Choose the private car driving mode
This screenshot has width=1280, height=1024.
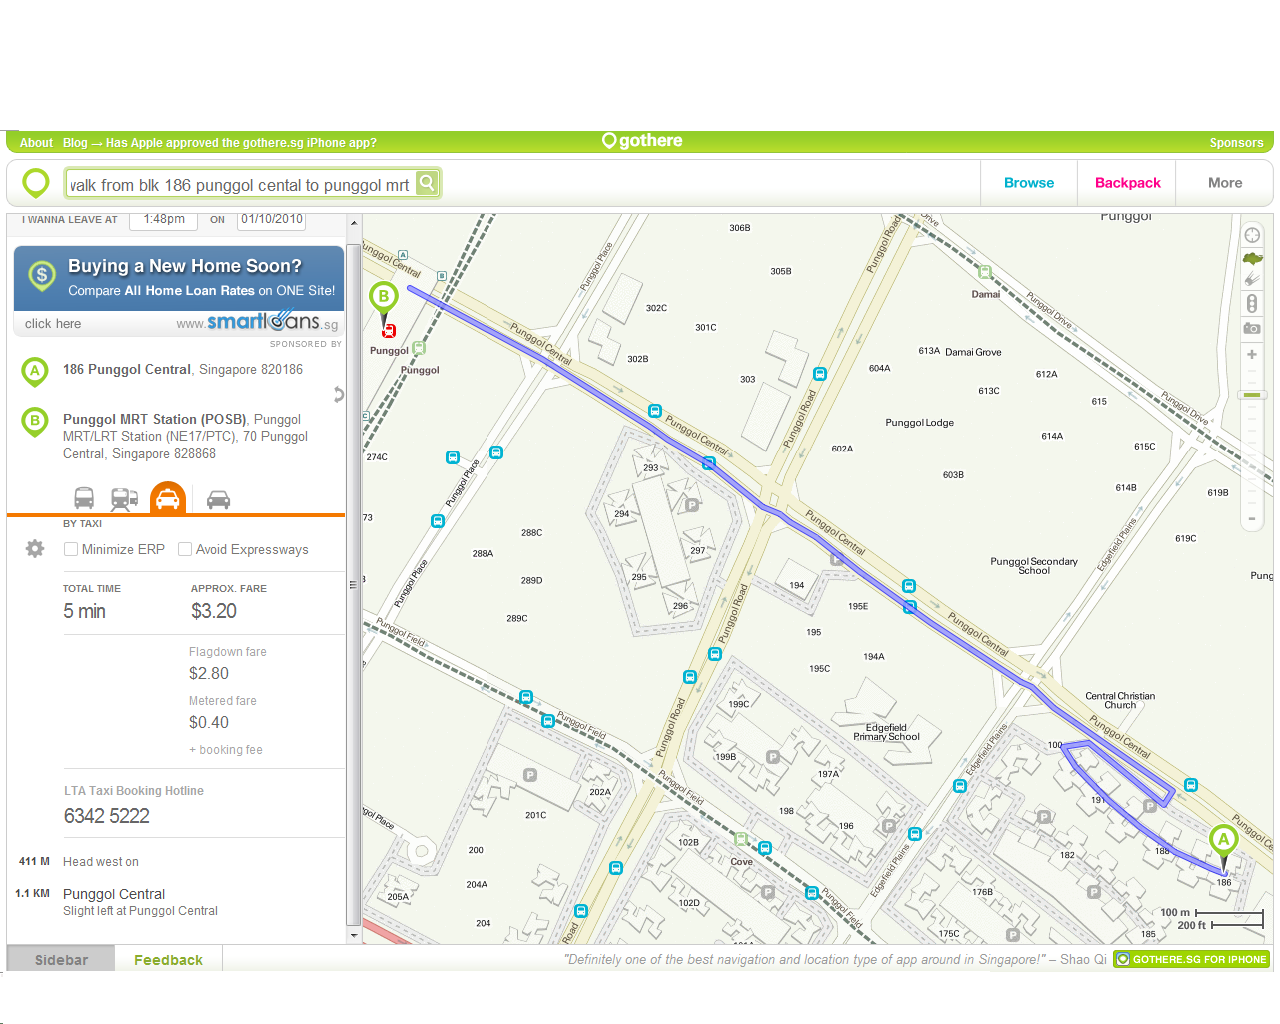218,499
